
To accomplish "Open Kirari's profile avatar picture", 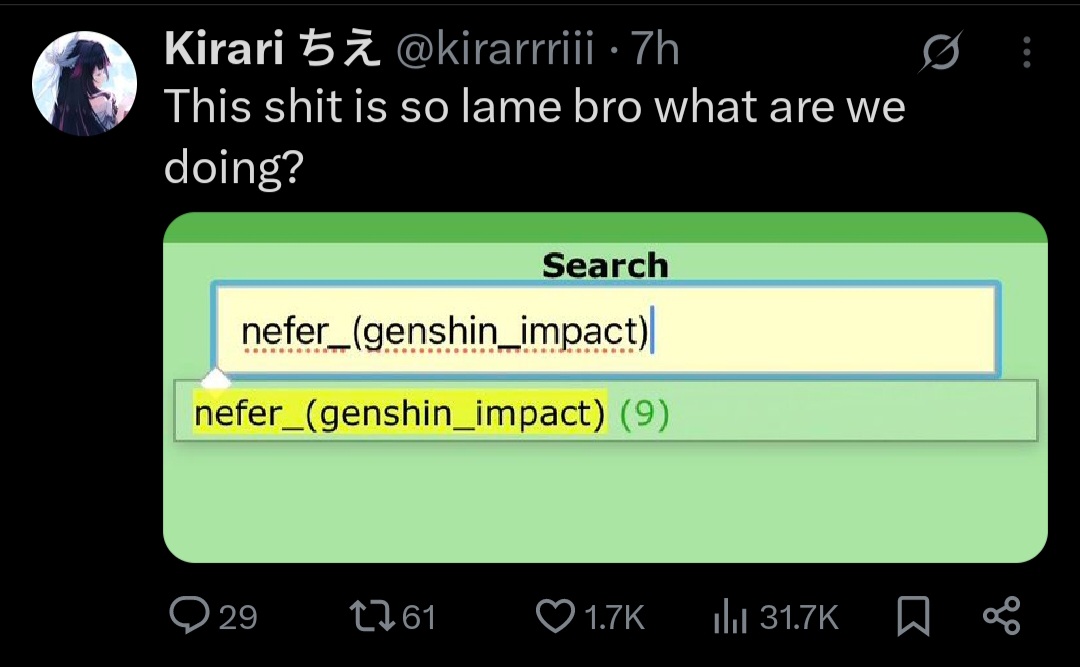I will (84, 83).
